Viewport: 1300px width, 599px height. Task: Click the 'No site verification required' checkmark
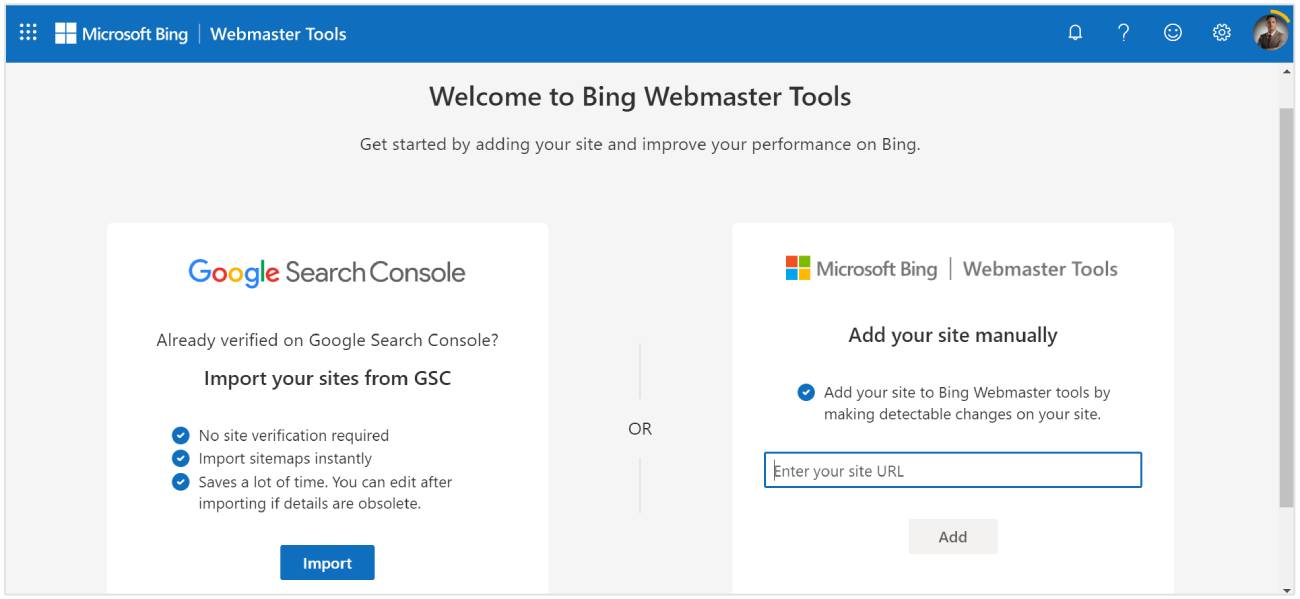pos(181,435)
